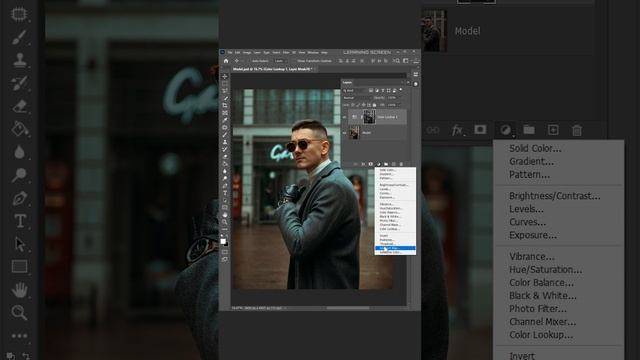Image resolution: width=640 pixels, height=360 pixels.
Task: Select the Color Lookup 1 layer mask thumbnail
Action: 369,117
